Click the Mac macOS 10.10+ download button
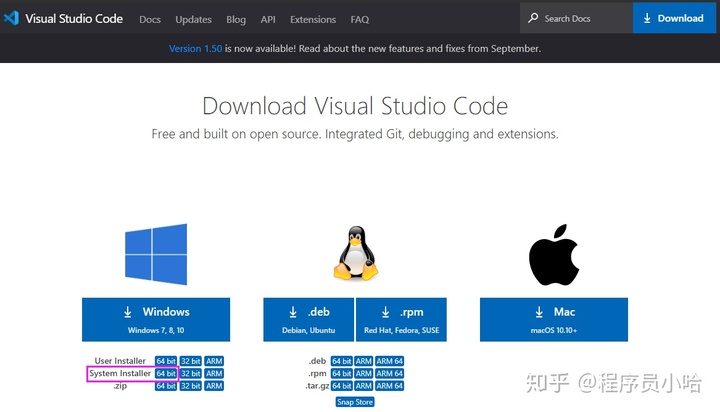This screenshot has height=412, width=720. (554, 319)
